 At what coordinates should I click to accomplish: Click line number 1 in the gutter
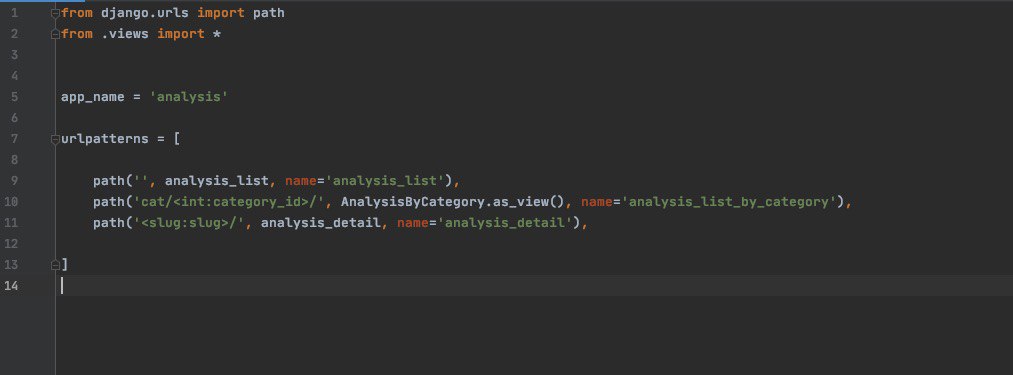pos(15,13)
